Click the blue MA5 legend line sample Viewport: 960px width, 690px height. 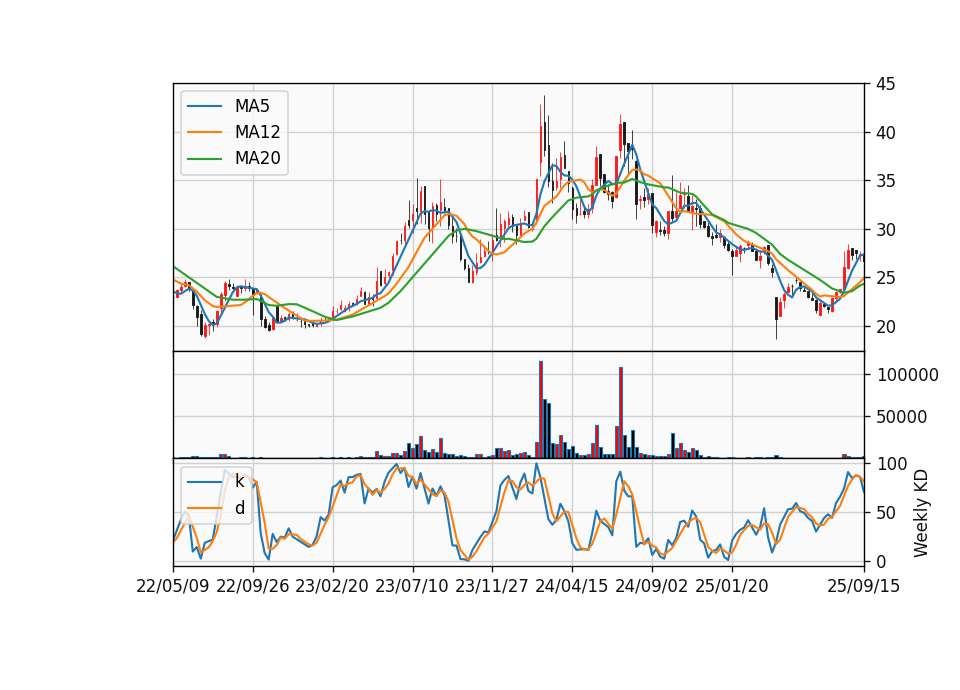204,106
